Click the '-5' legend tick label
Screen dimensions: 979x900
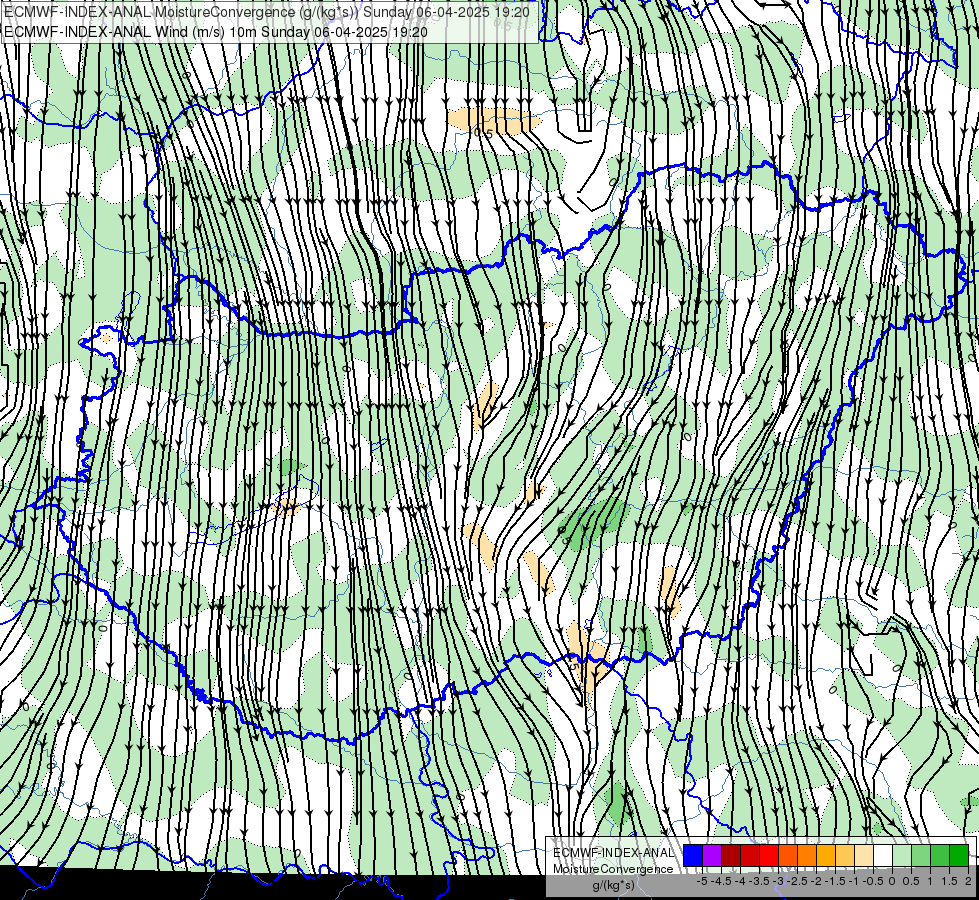(702, 881)
